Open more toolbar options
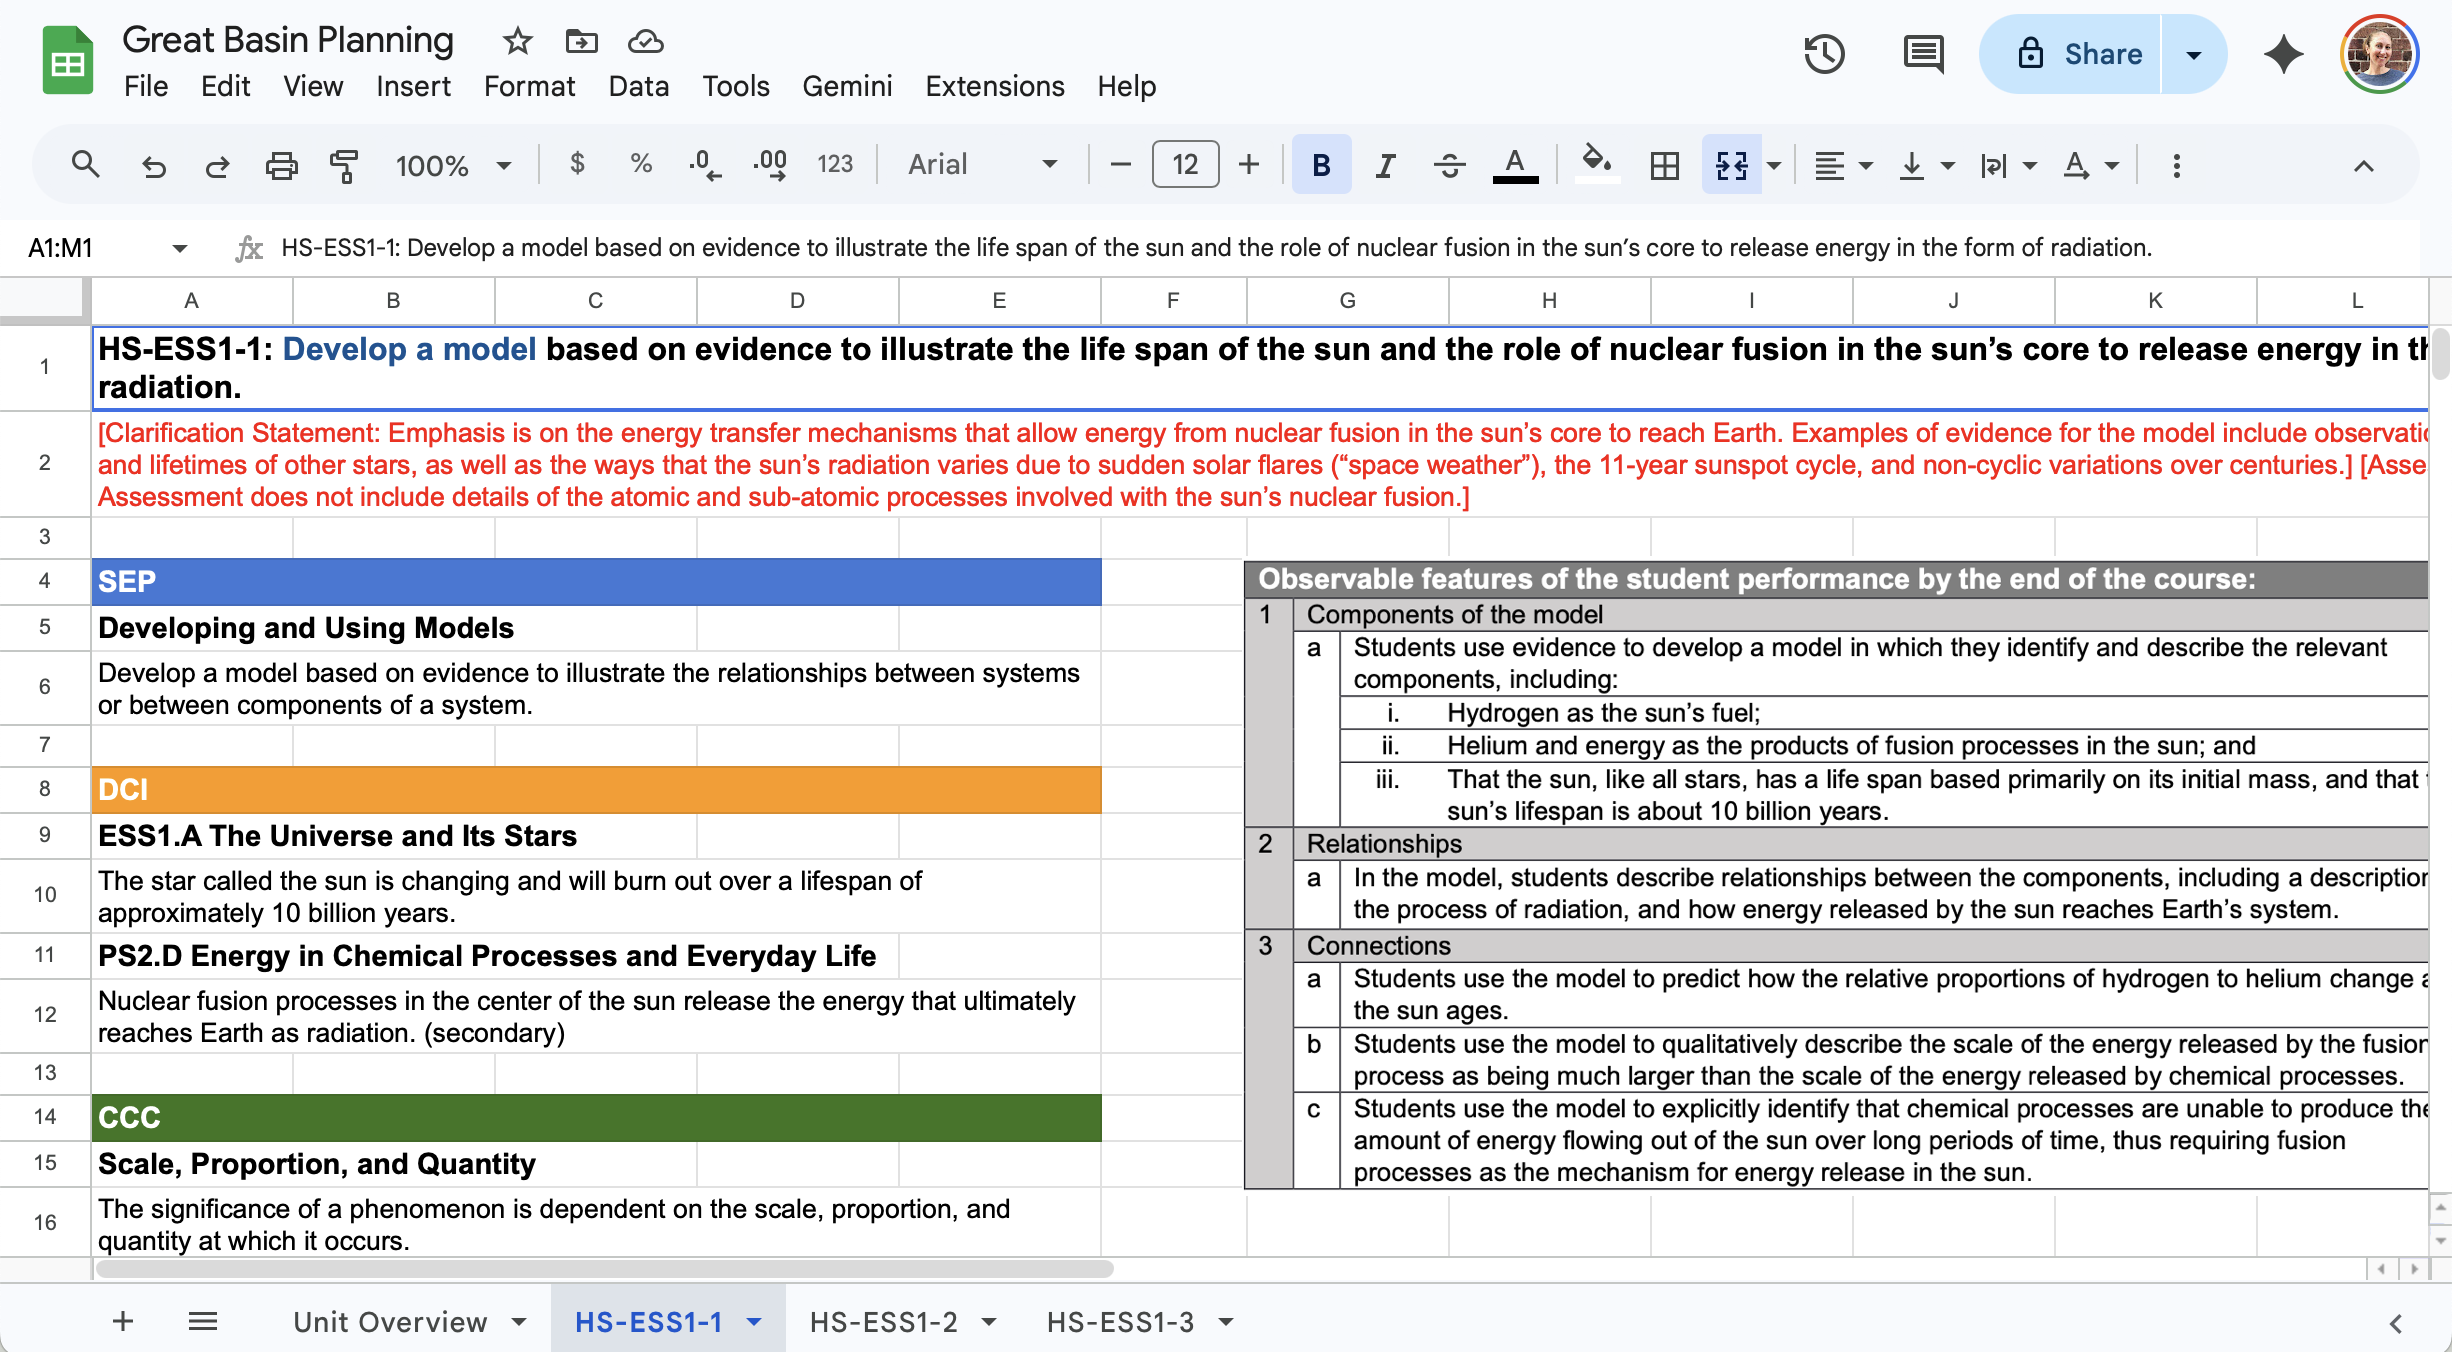The image size is (2452, 1352). pyautogui.click(x=2176, y=165)
